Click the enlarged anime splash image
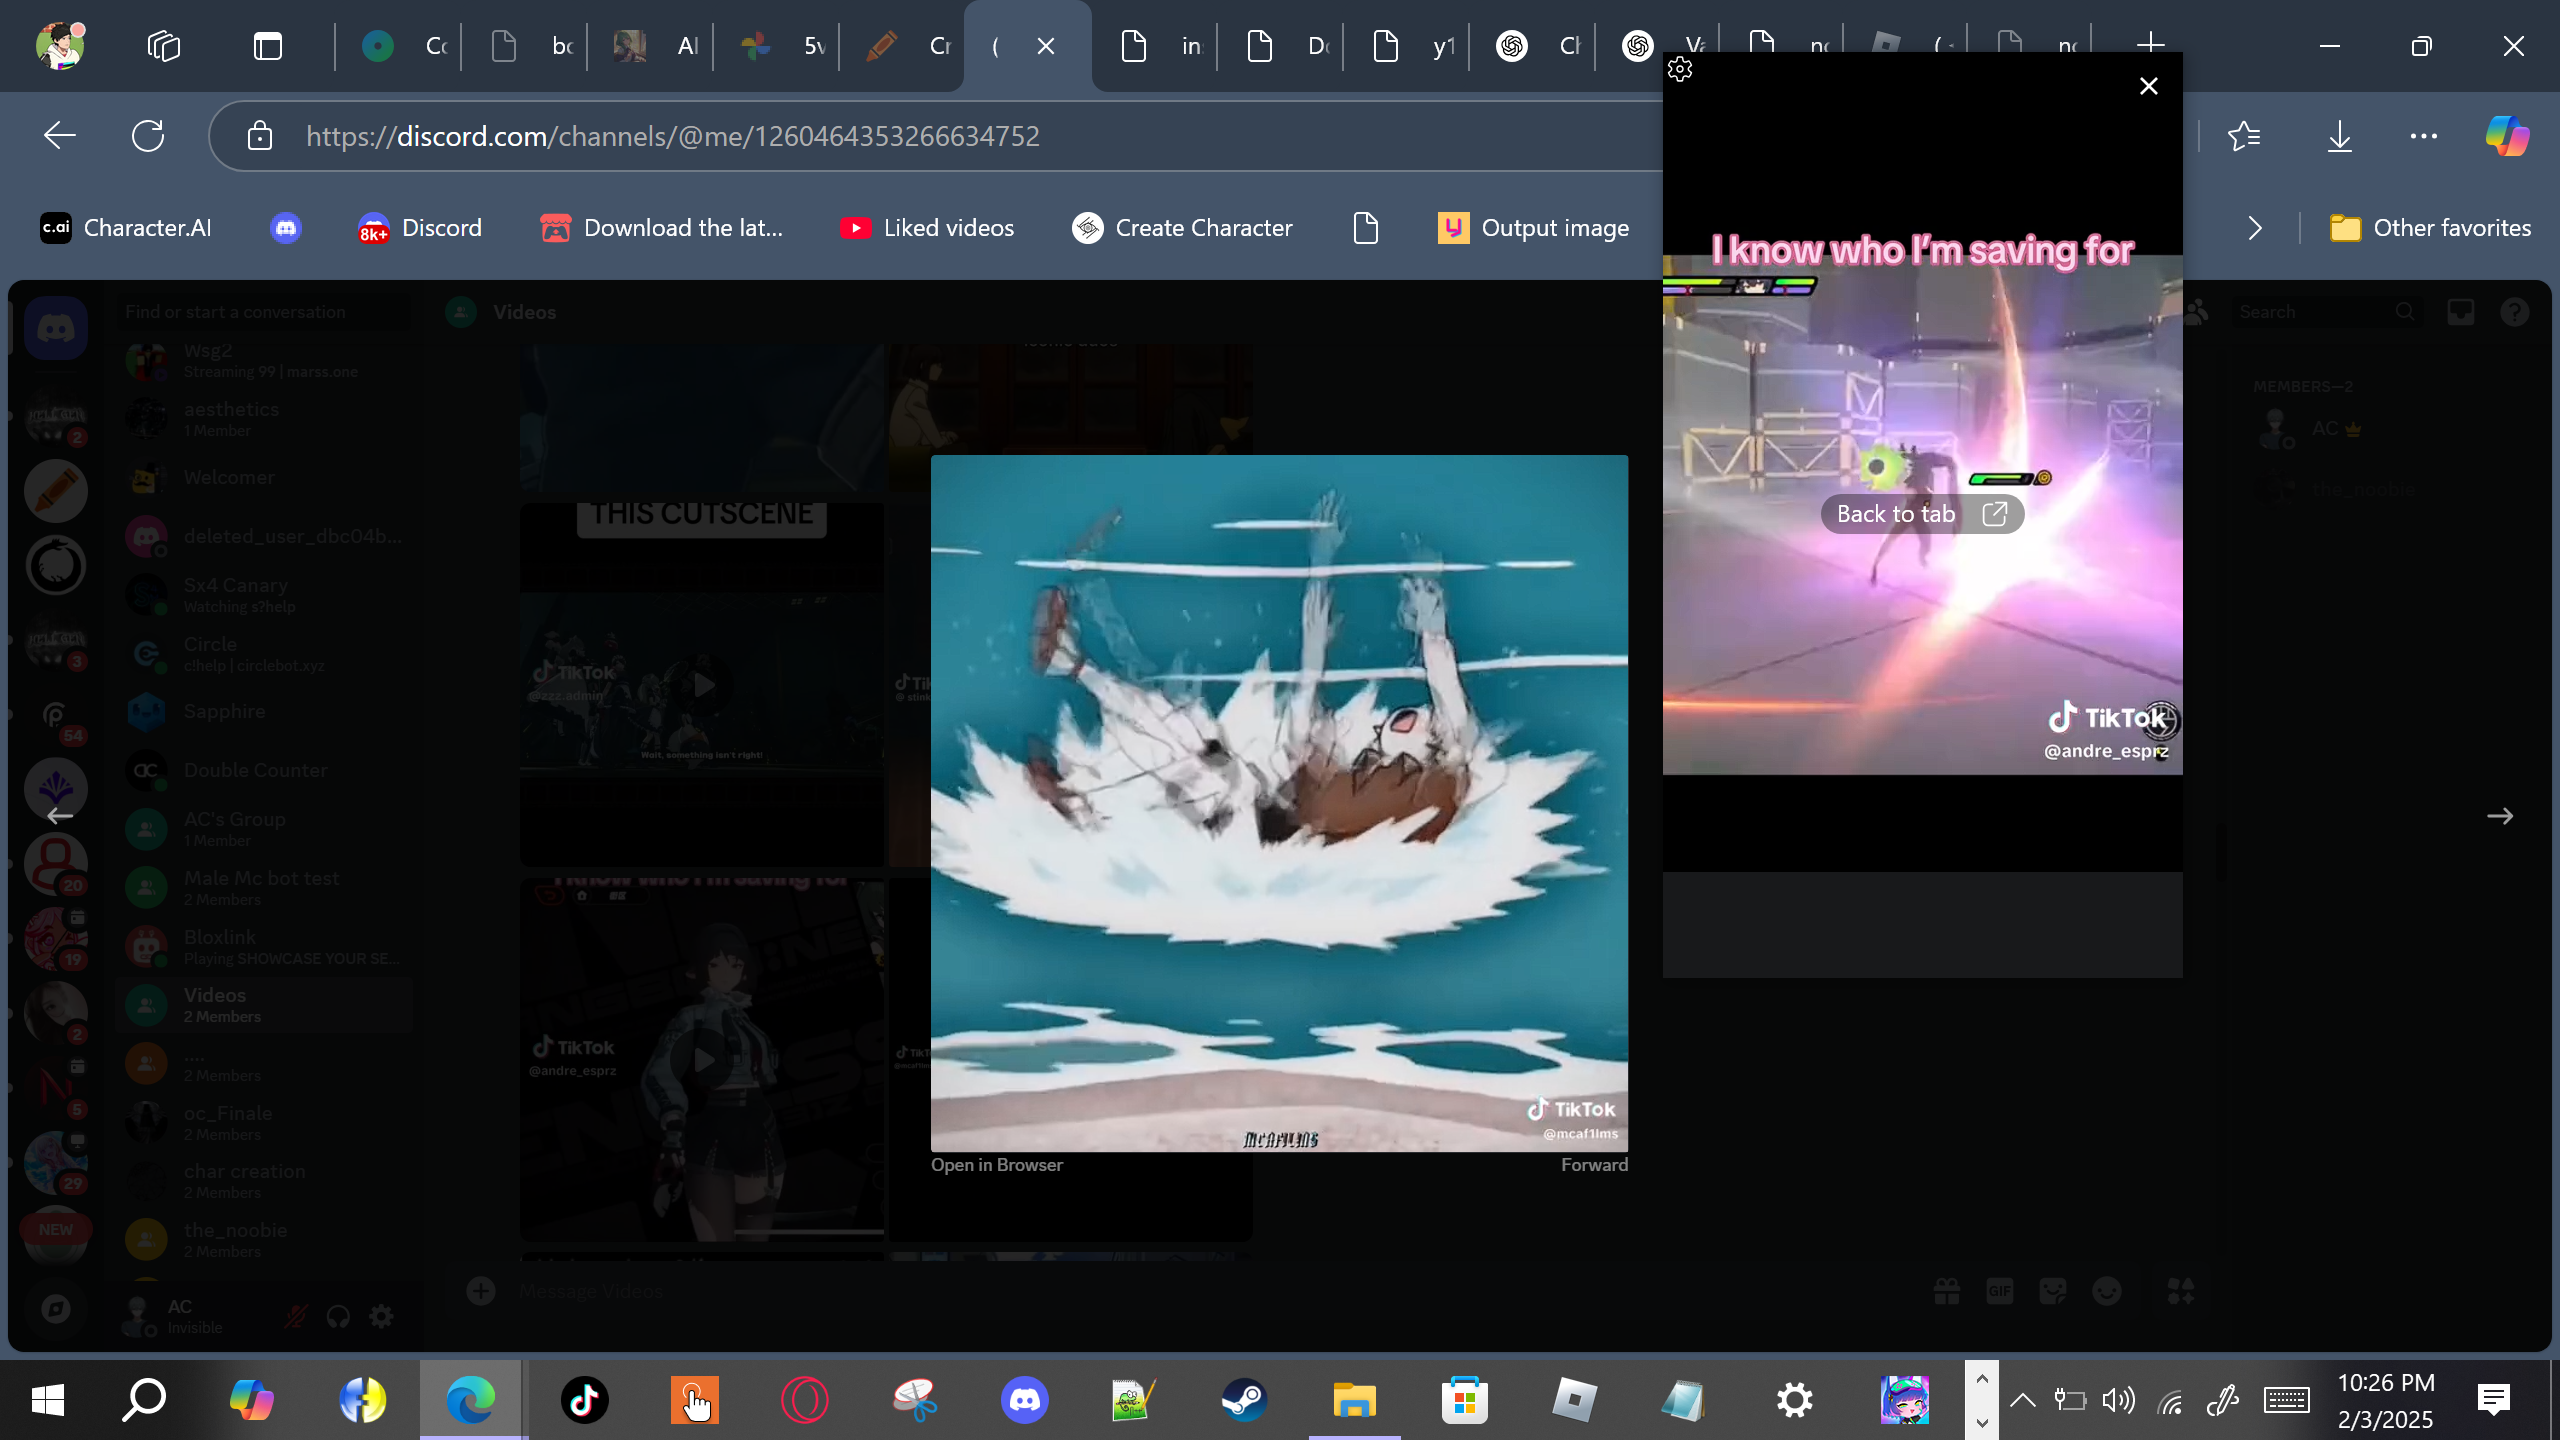Screen dimensions: 2560x1440 pyautogui.click(x=1279, y=803)
